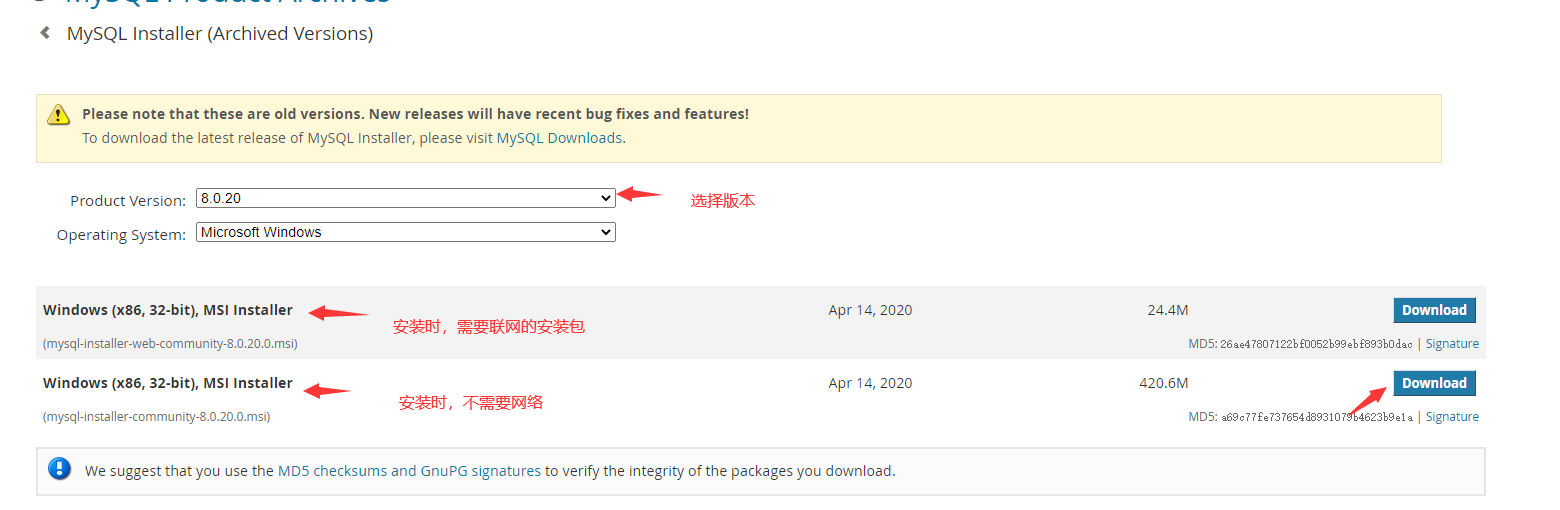The width and height of the screenshot is (1560, 510).
Task: Click the Product Version label
Action: pyautogui.click(x=128, y=201)
